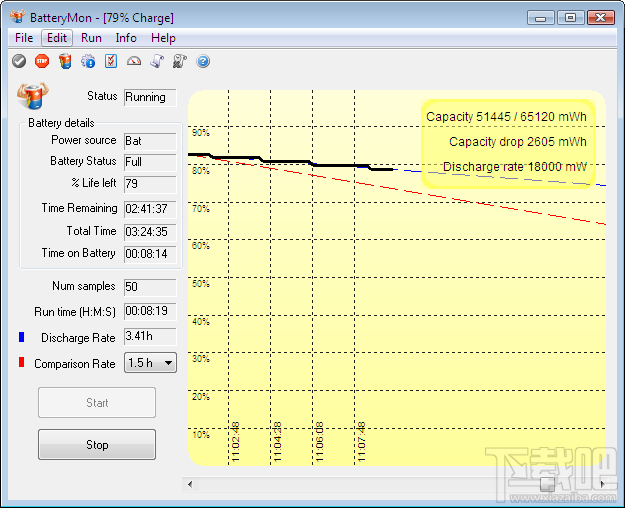Click the red STOP sign toolbar icon
Image resolution: width=625 pixels, height=508 pixels.
42,61
